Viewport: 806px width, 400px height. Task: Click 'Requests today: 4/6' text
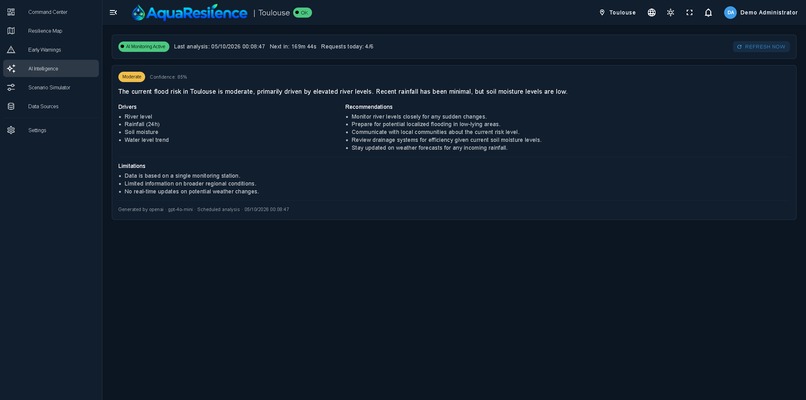347,47
